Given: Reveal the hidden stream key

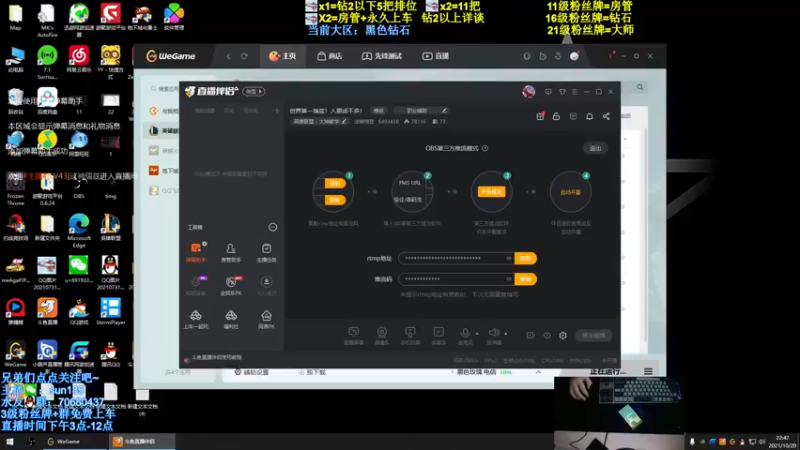Looking at the screenshot, I should click(x=509, y=279).
